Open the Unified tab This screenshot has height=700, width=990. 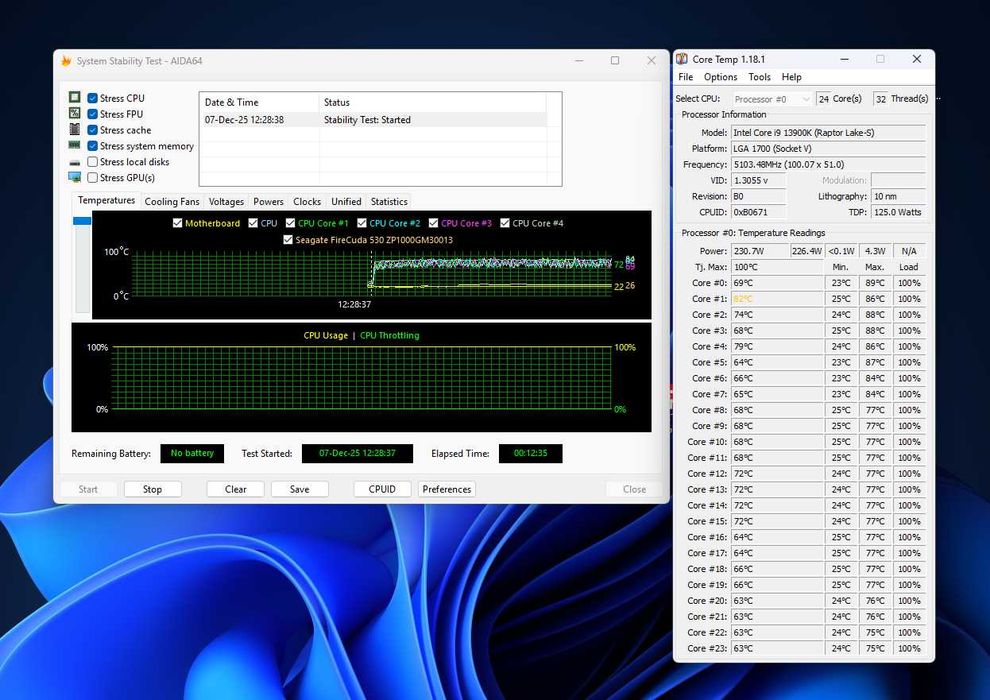(346, 201)
